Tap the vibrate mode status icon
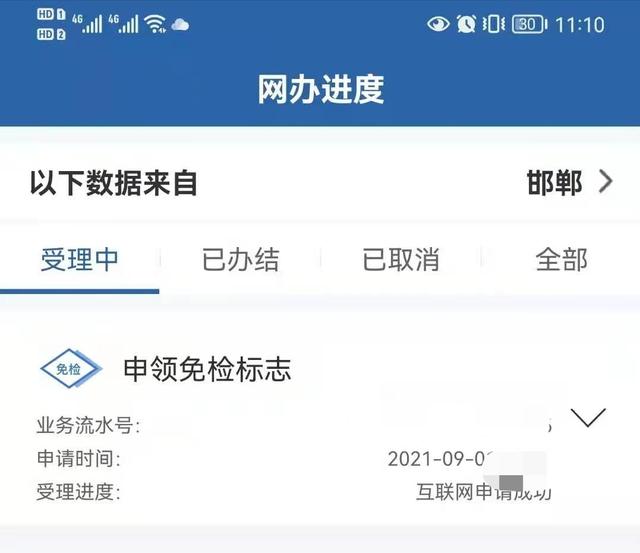 pyautogui.click(x=493, y=24)
